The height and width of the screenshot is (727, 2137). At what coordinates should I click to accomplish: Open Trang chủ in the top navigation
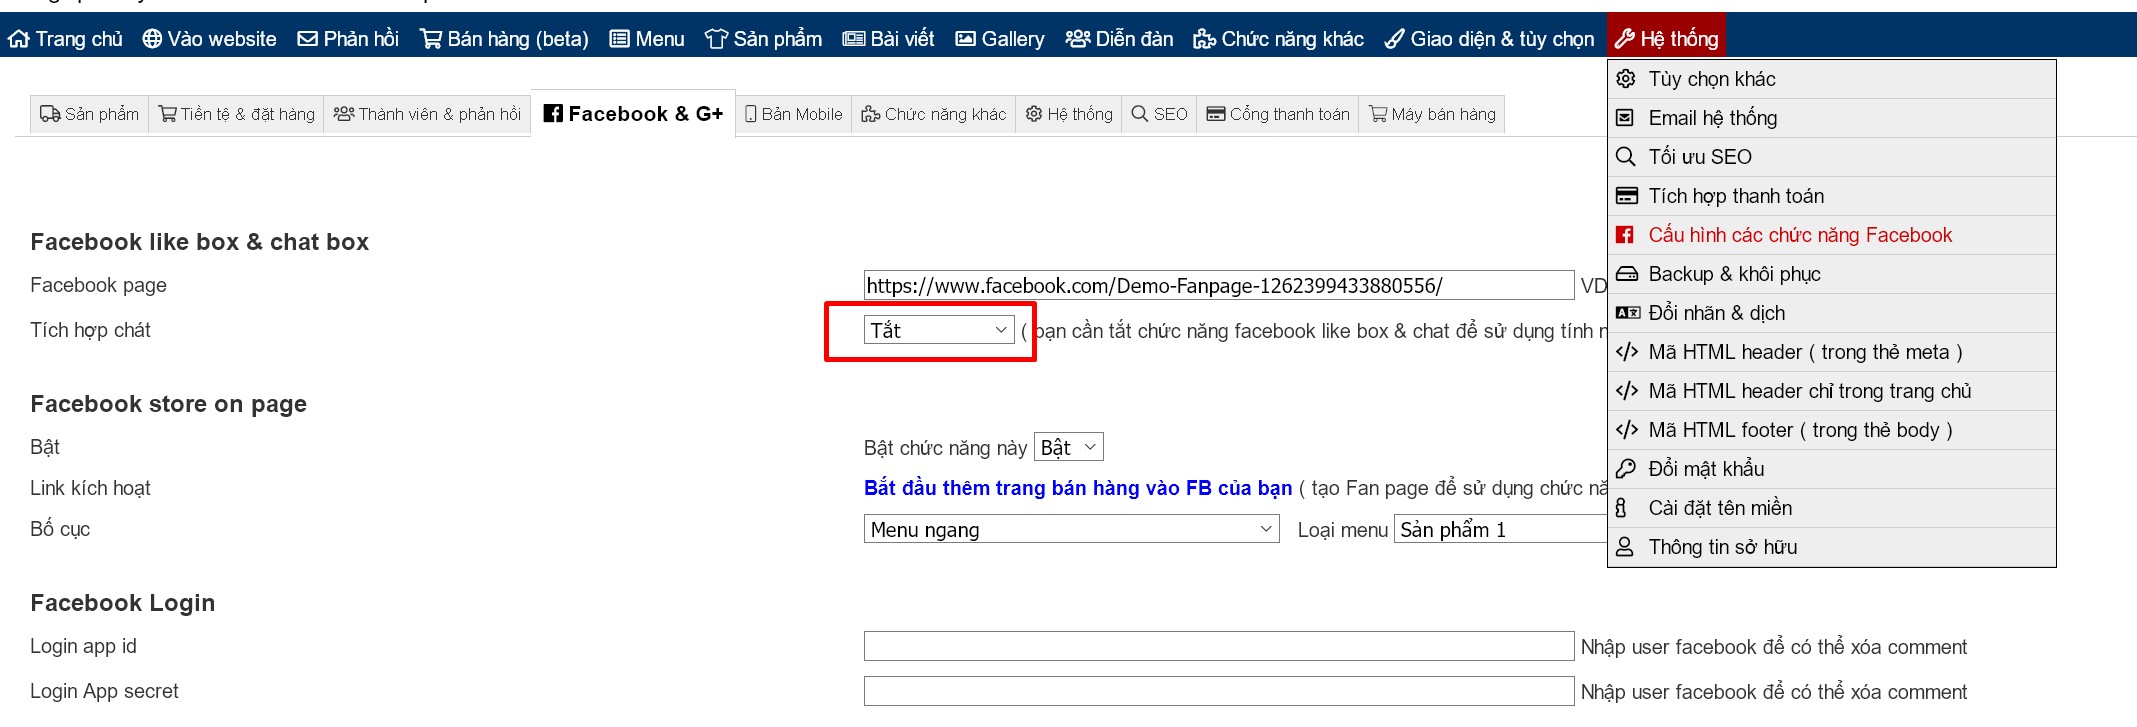(x=65, y=39)
